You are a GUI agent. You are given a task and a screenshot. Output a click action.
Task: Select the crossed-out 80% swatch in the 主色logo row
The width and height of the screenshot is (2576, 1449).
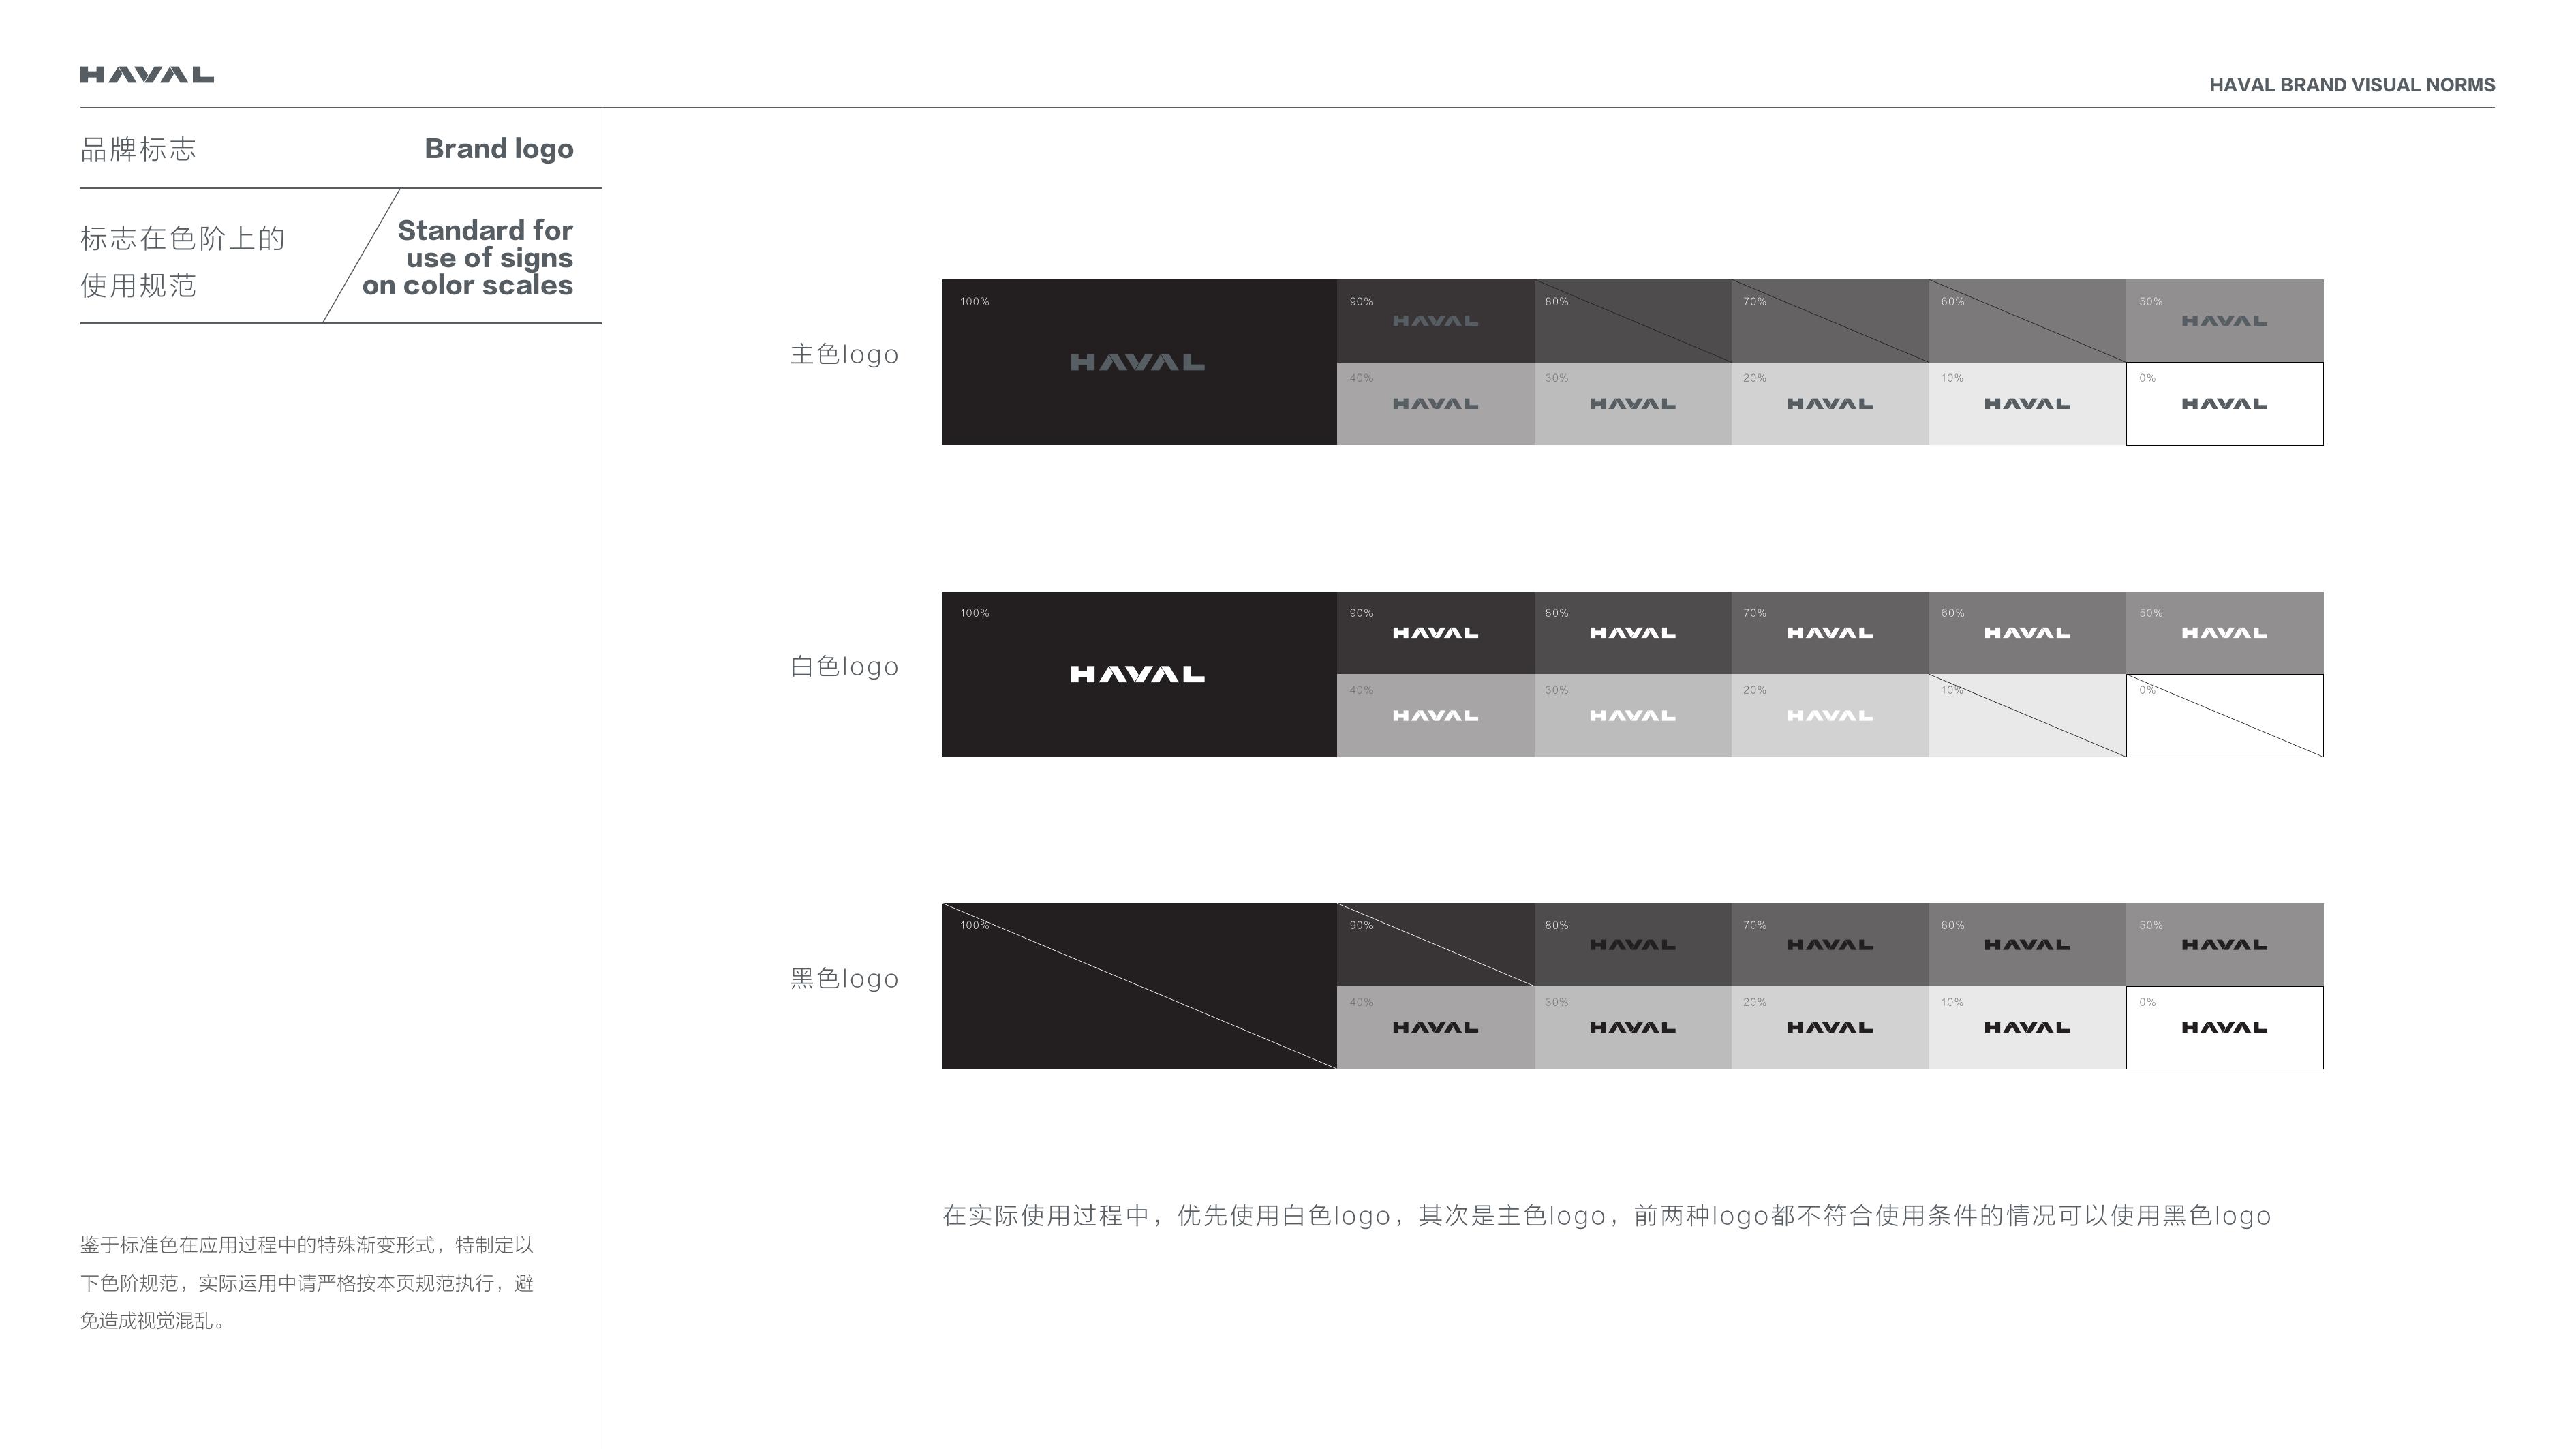[1633, 321]
